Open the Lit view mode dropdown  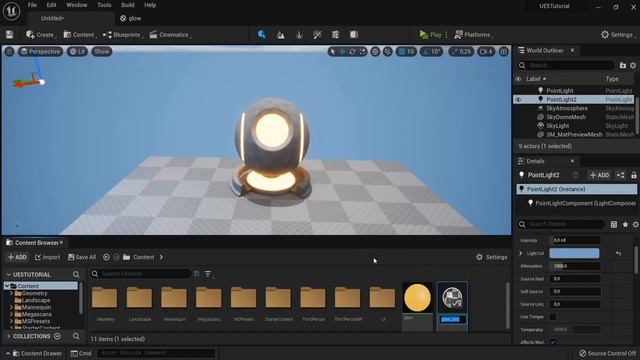77,51
